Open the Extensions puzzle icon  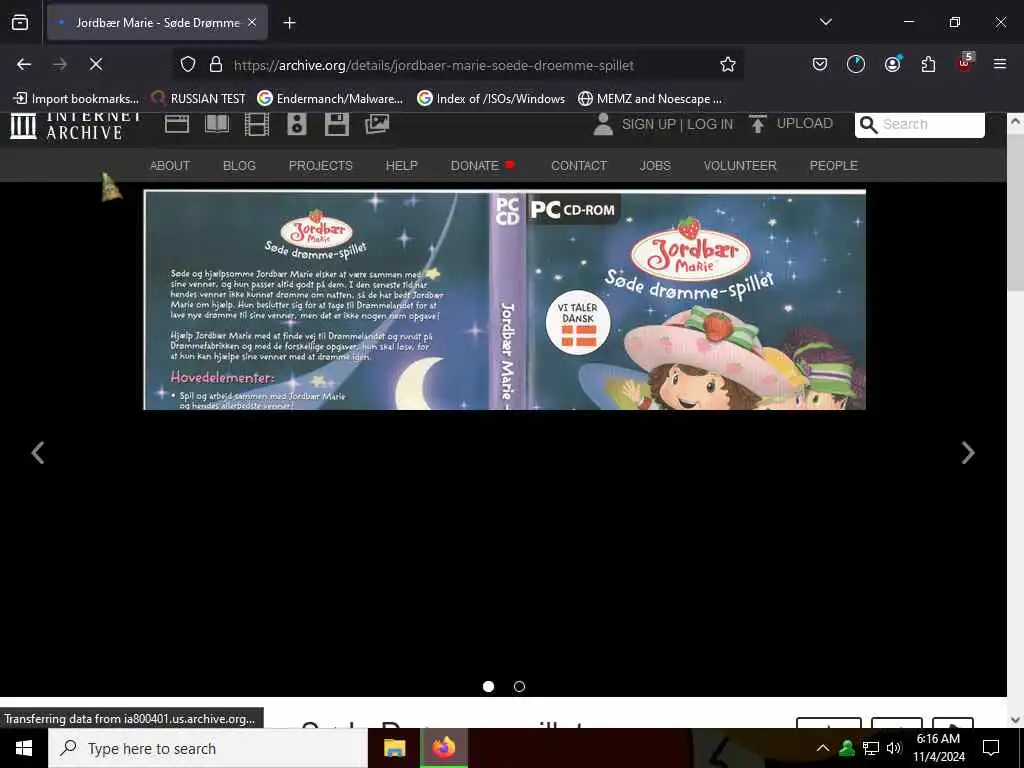click(928, 64)
